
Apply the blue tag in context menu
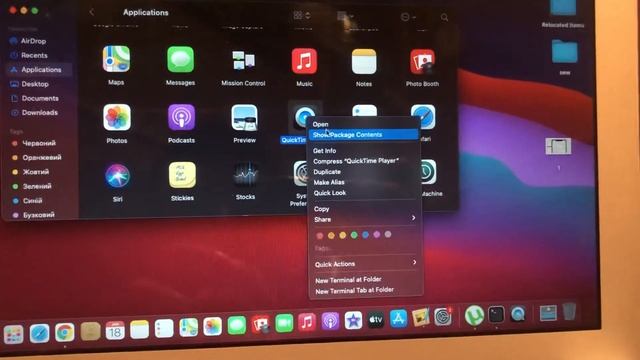point(366,234)
